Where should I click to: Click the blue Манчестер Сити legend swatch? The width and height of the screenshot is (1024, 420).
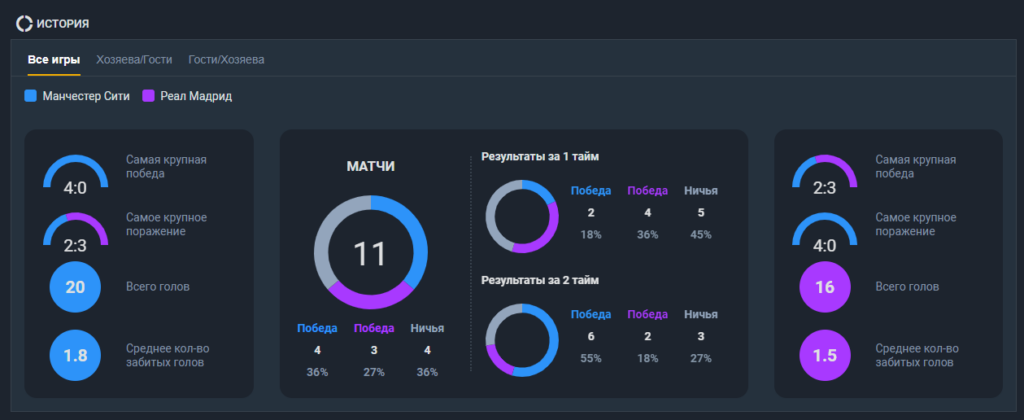pyautogui.click(x=30, y=96)
